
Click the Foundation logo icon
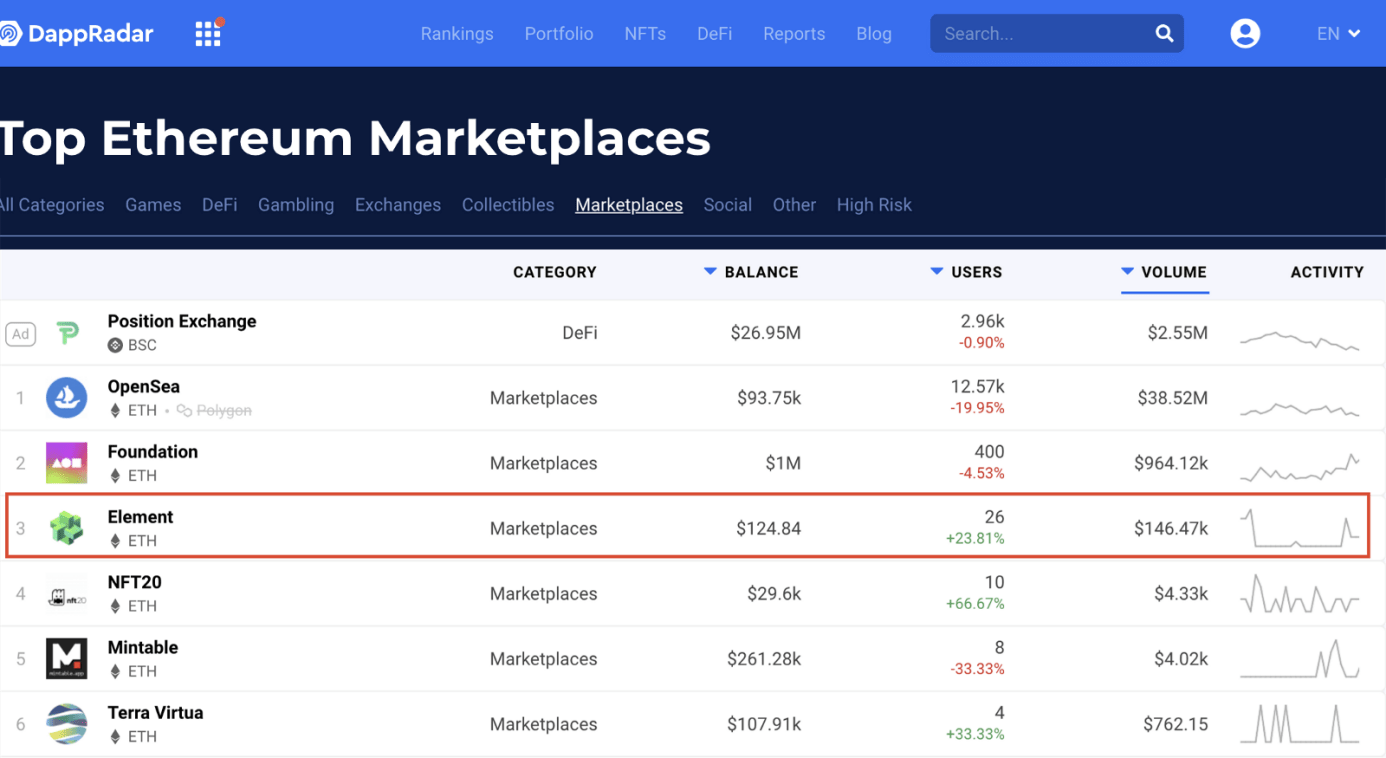[67, 463]
